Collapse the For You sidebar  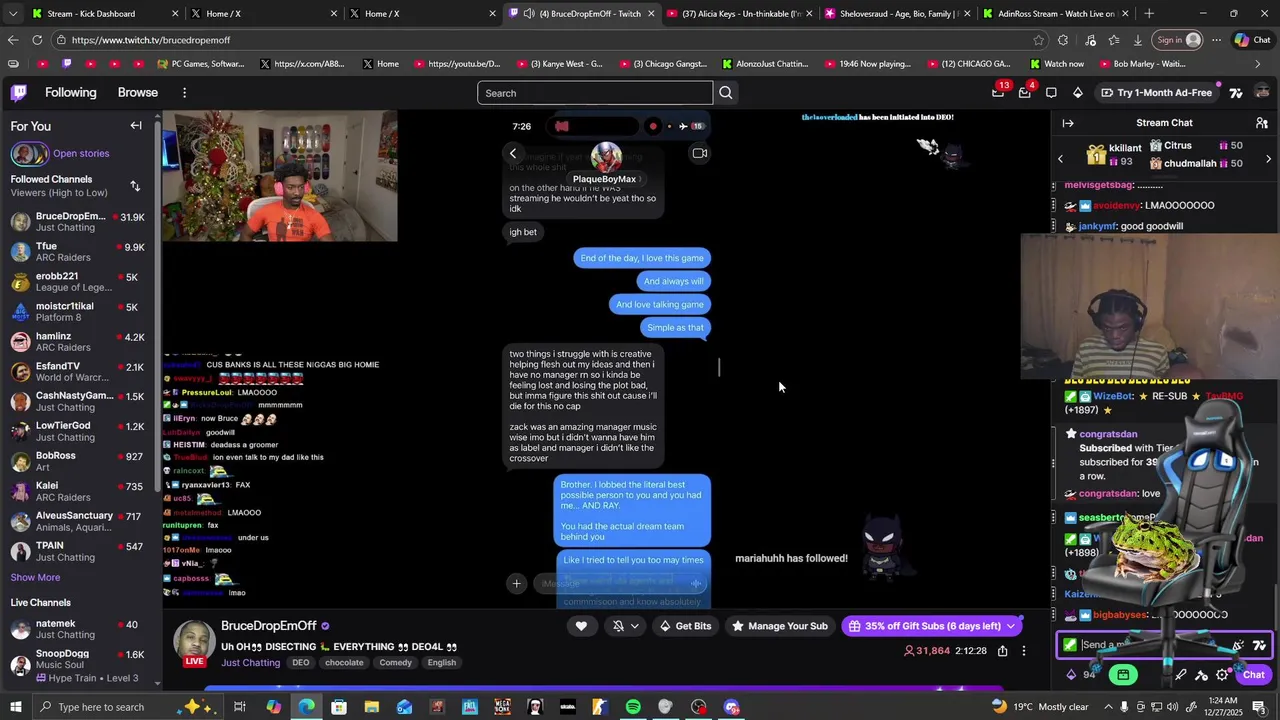click(136, 126)
